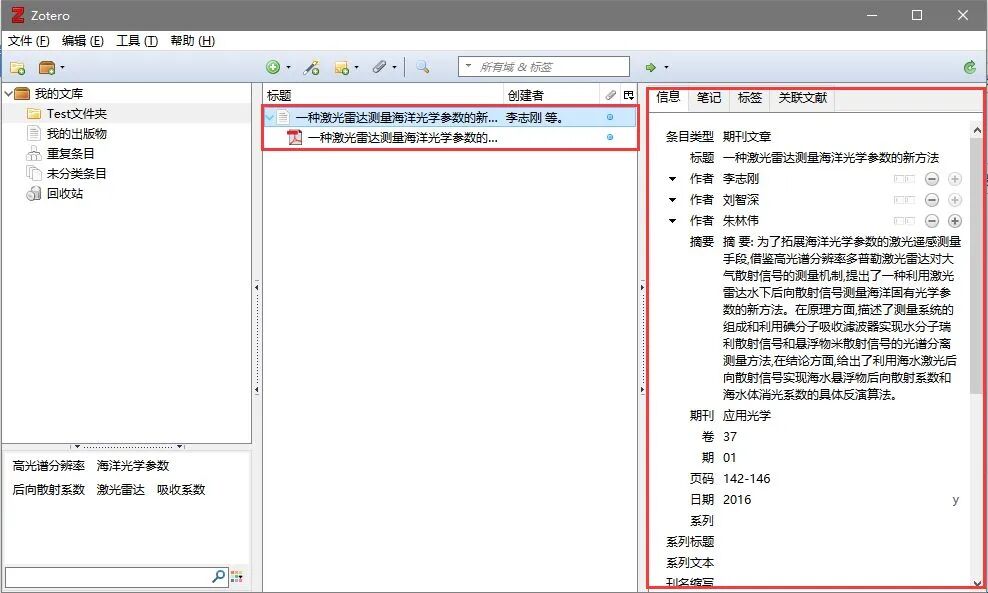Toggle name field mode for author 李志刚
This screenshot has width=988, height=593.
point(904,179)
